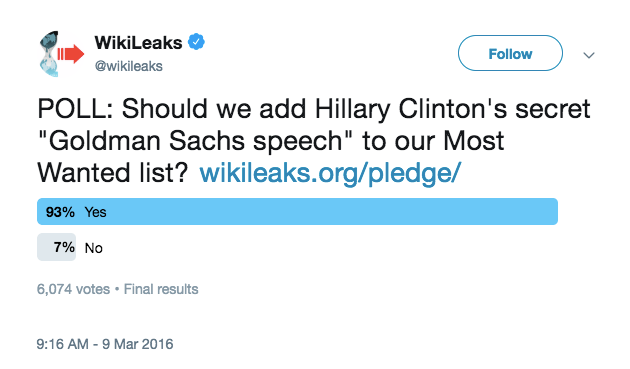Click the No option text
Image resolution: width=630 pixels, height=369 pixels.
(x=94, y=248)
